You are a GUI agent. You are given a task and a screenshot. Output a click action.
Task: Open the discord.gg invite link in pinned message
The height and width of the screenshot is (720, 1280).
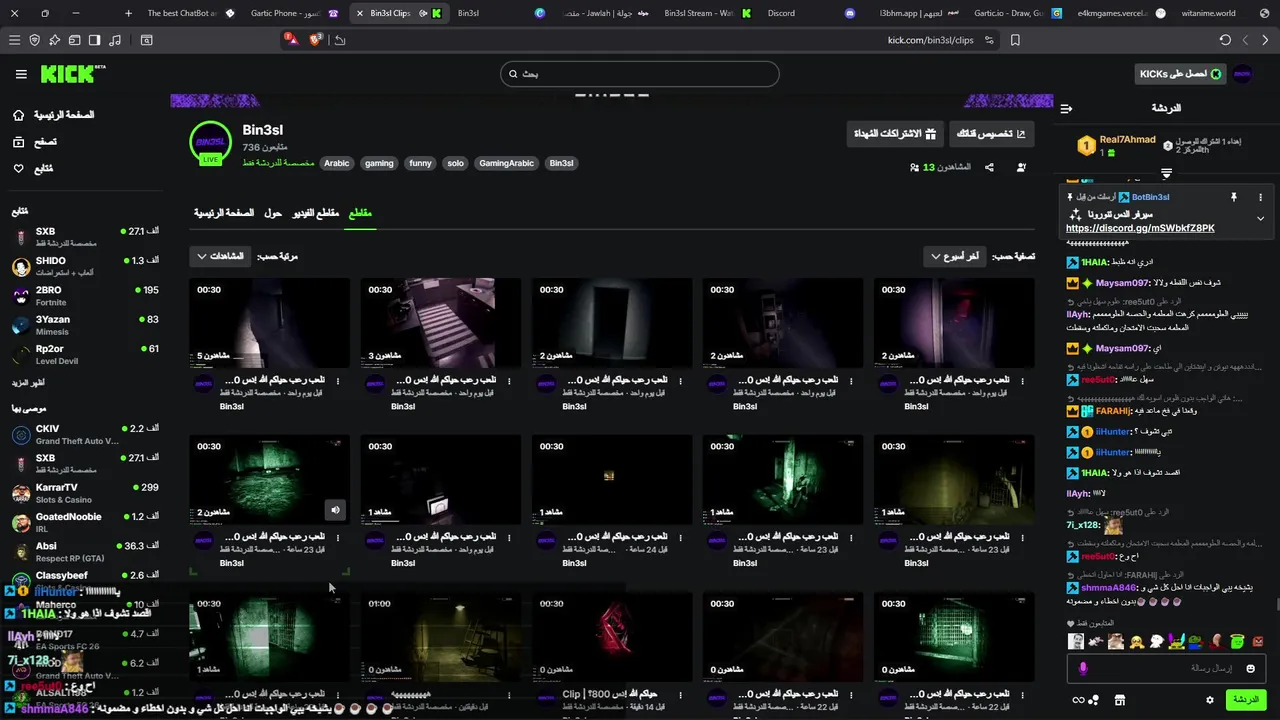pyautogui.click(x=1140, y=228)
